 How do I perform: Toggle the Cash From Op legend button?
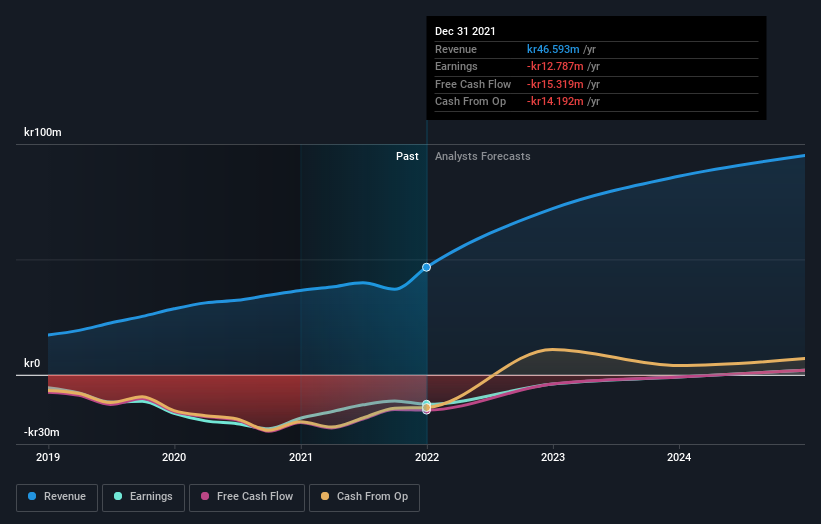click(x=364, y=497)
